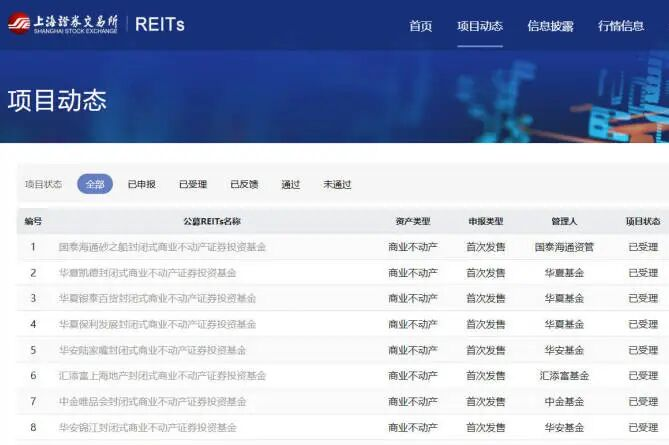Go to the 行情信息 navigation item
Image resolution: width=669 pixels, height=445 pixels.
[x=621, y=26]
